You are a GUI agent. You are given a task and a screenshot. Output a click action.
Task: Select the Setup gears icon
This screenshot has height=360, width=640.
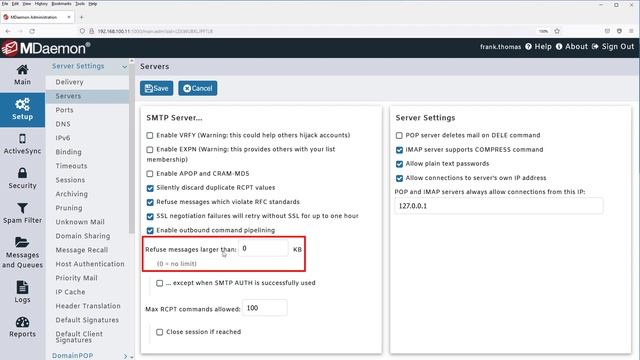(22, 104)
